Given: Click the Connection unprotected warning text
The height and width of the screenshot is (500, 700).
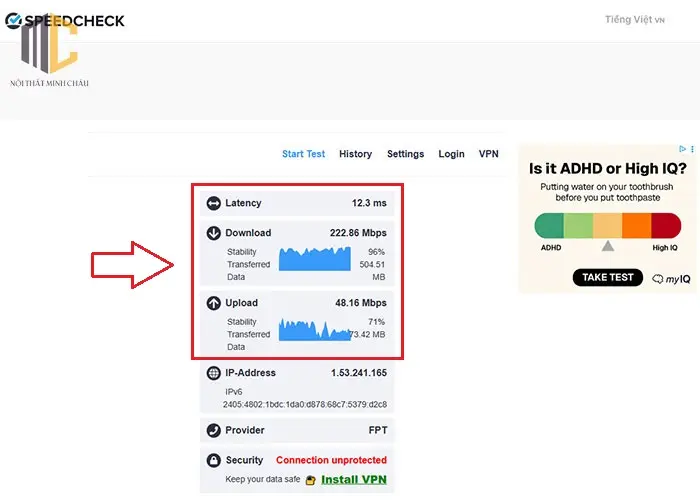Looking at the screenshot, I should click(x=331, y=460).
